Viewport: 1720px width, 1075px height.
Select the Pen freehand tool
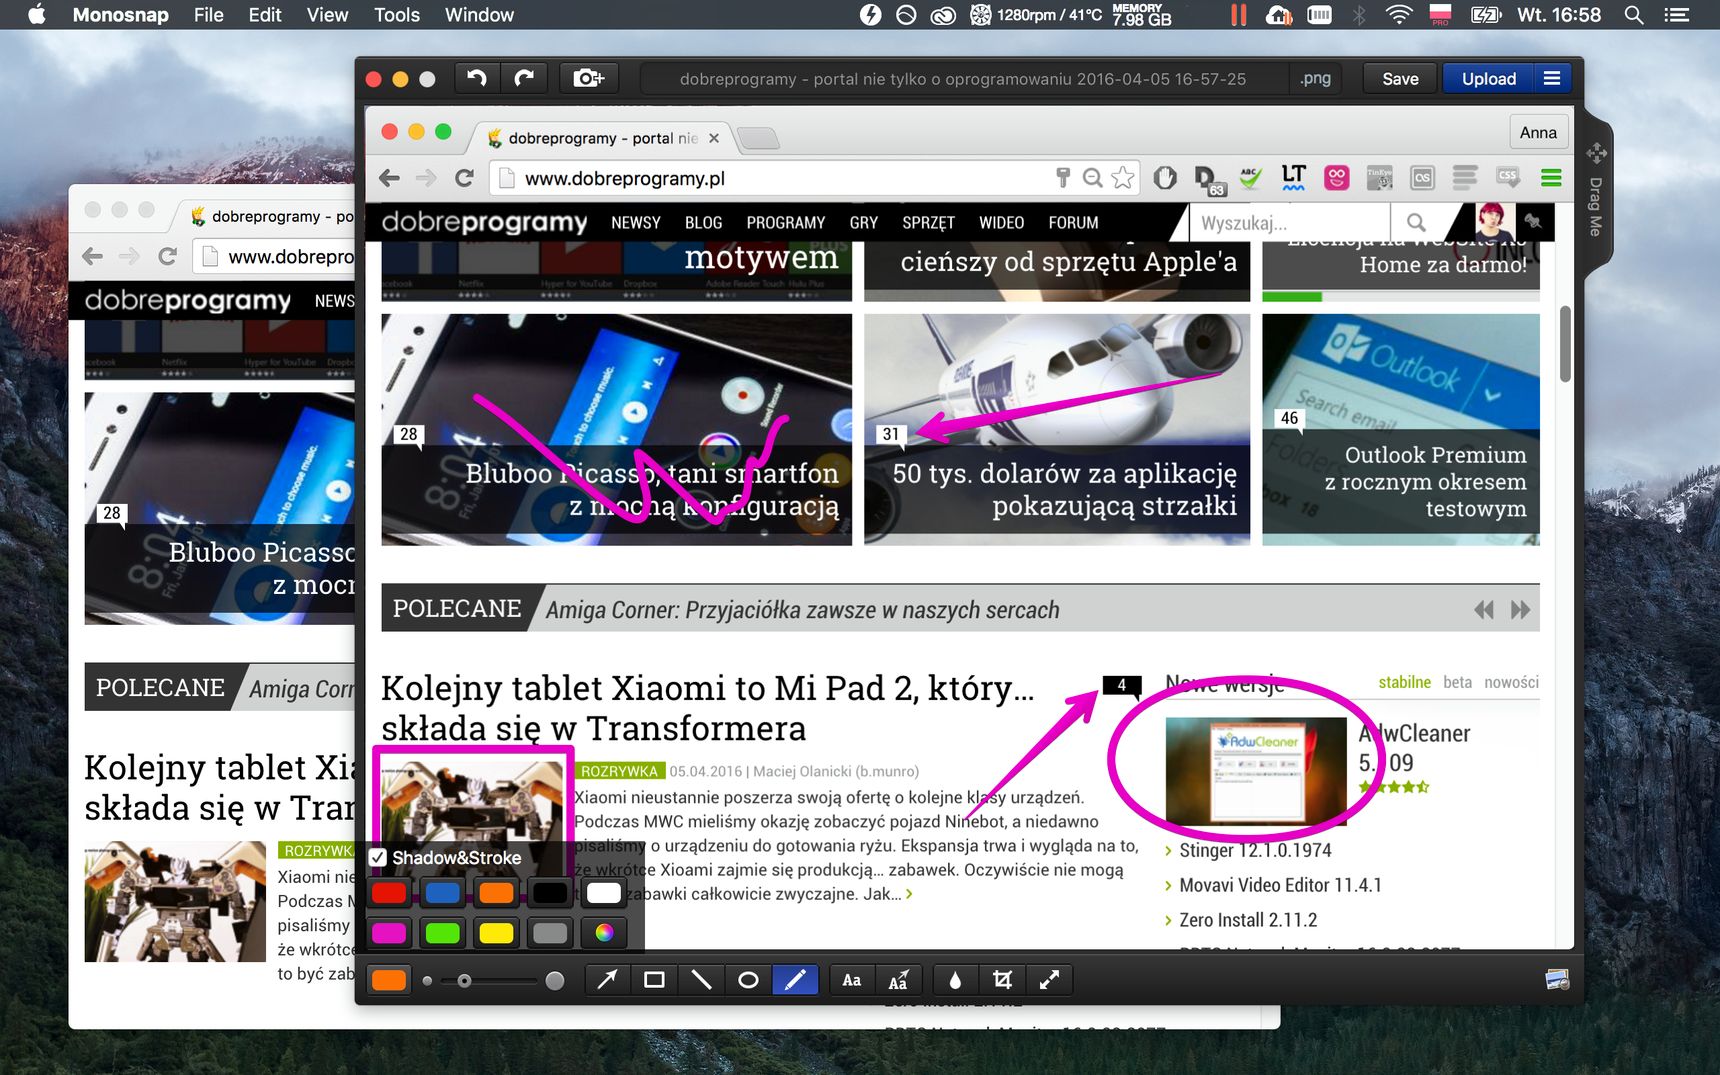click(795, 980)
